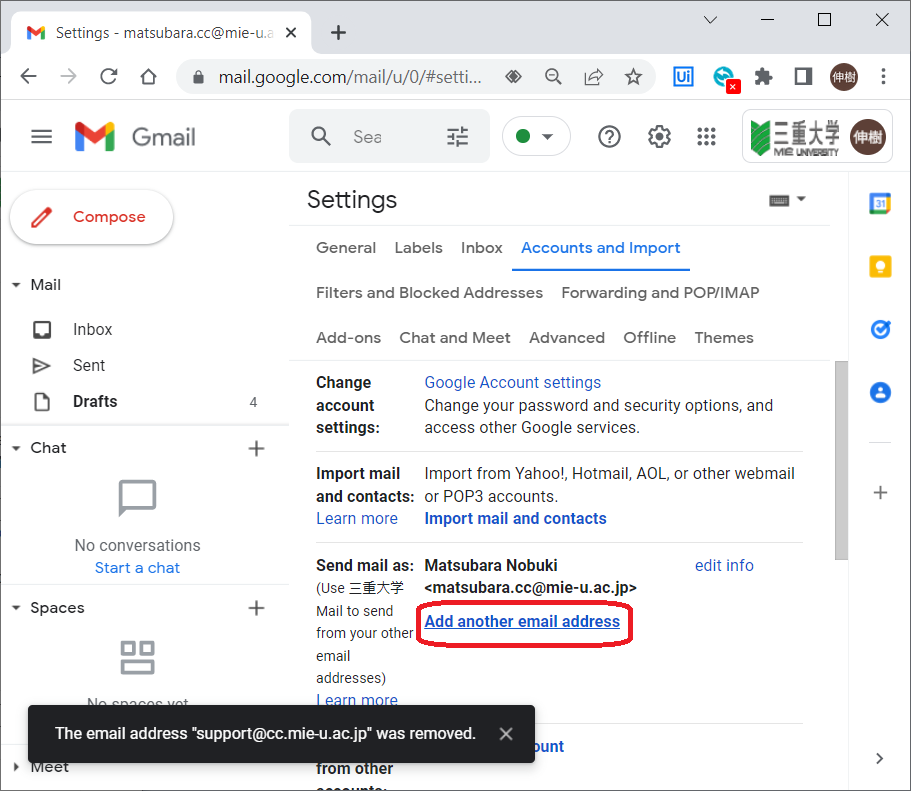This screenshot has height=791, width=911.
Task: Open Google Tasks side panel icon
Action: [880, 330]
